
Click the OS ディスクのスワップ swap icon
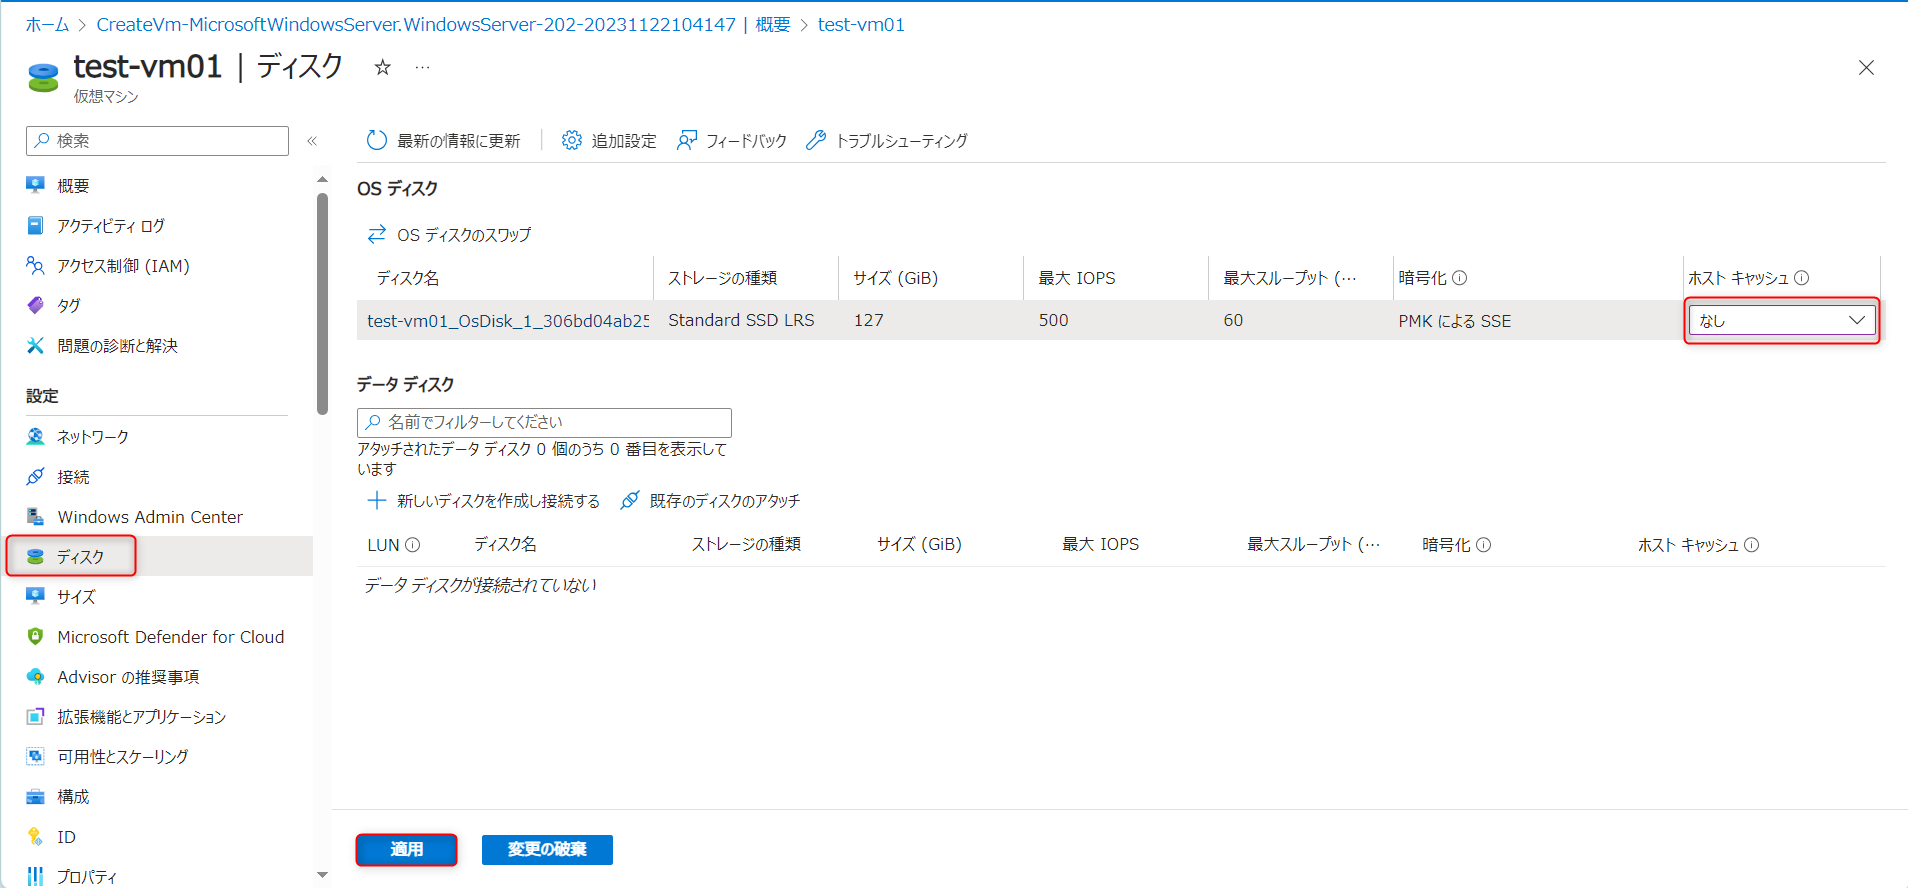coord(376,235)
